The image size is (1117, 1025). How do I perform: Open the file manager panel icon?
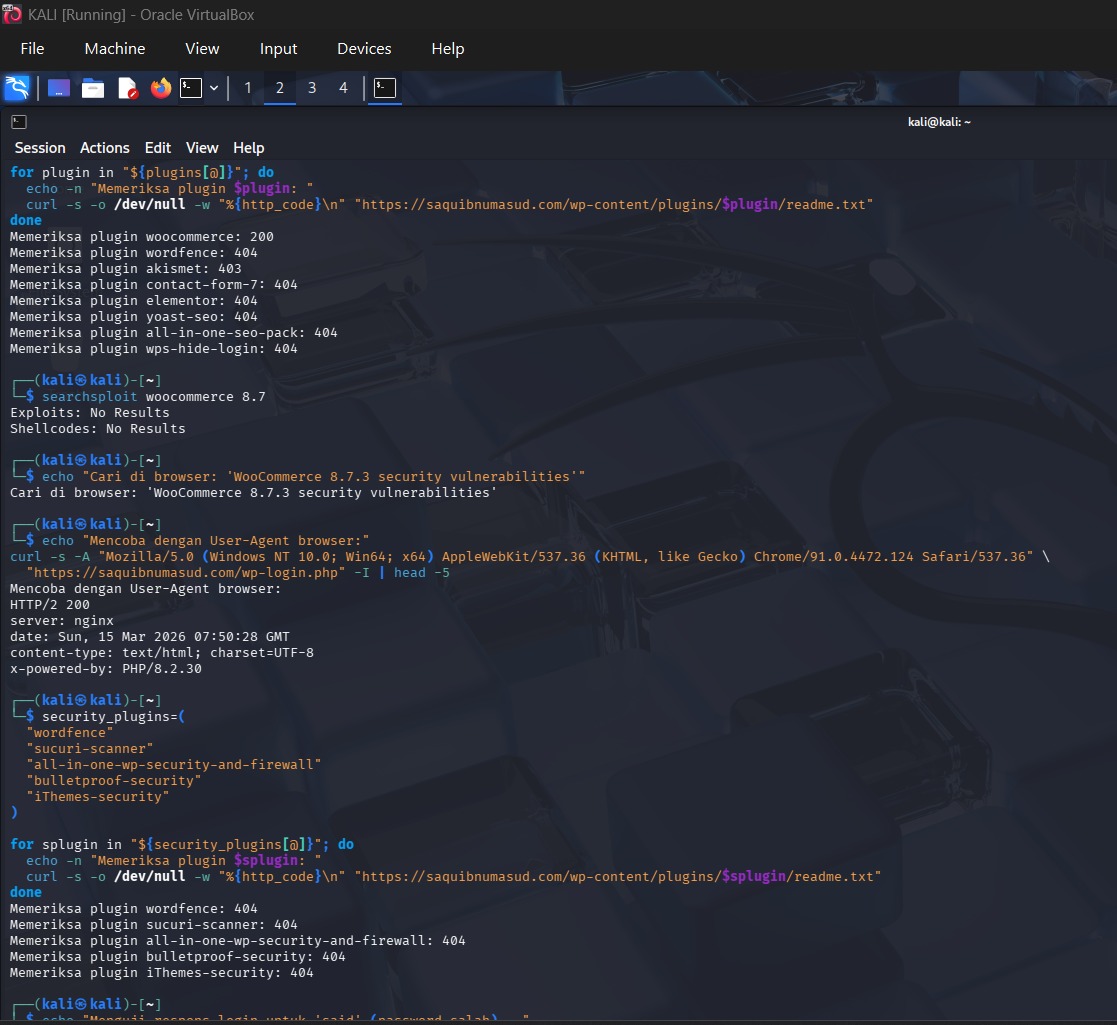(x=93, y=88)
